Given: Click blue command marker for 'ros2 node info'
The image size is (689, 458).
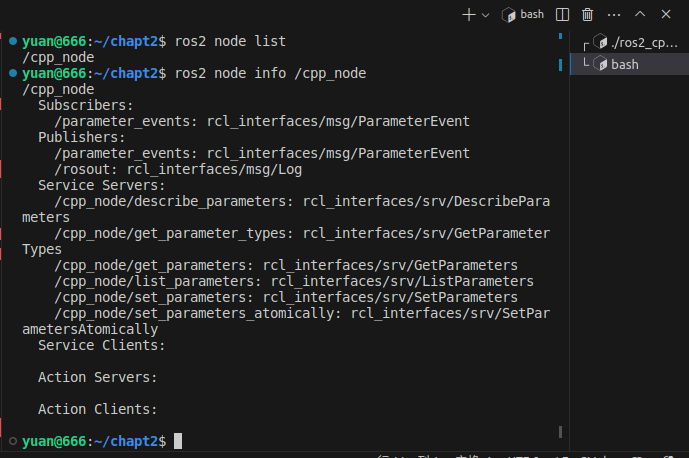Looking at the screenshot, I should coord(13,73).
